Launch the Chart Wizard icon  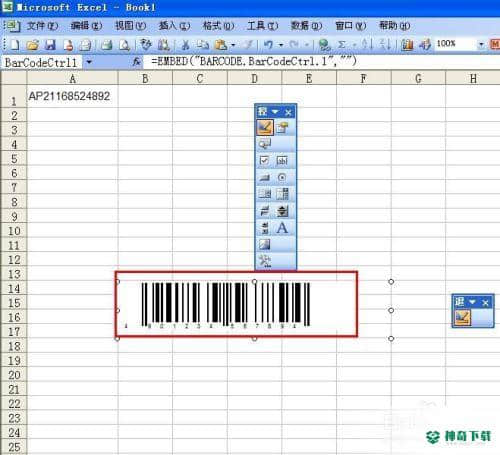407,44
